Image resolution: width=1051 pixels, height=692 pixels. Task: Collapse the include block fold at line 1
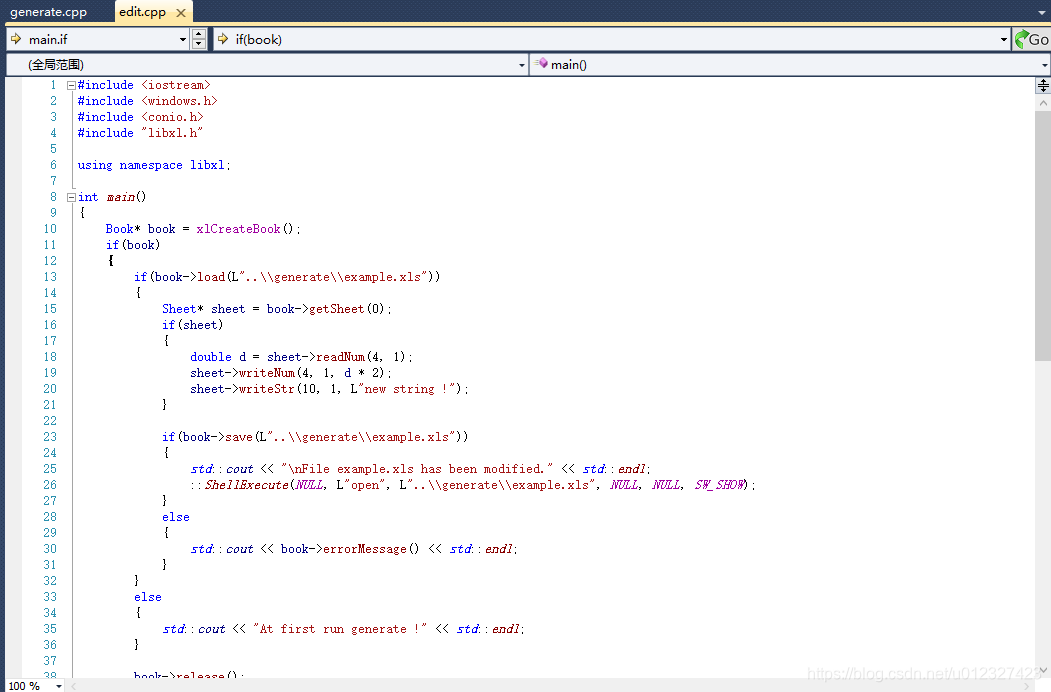tap(70, 85)
